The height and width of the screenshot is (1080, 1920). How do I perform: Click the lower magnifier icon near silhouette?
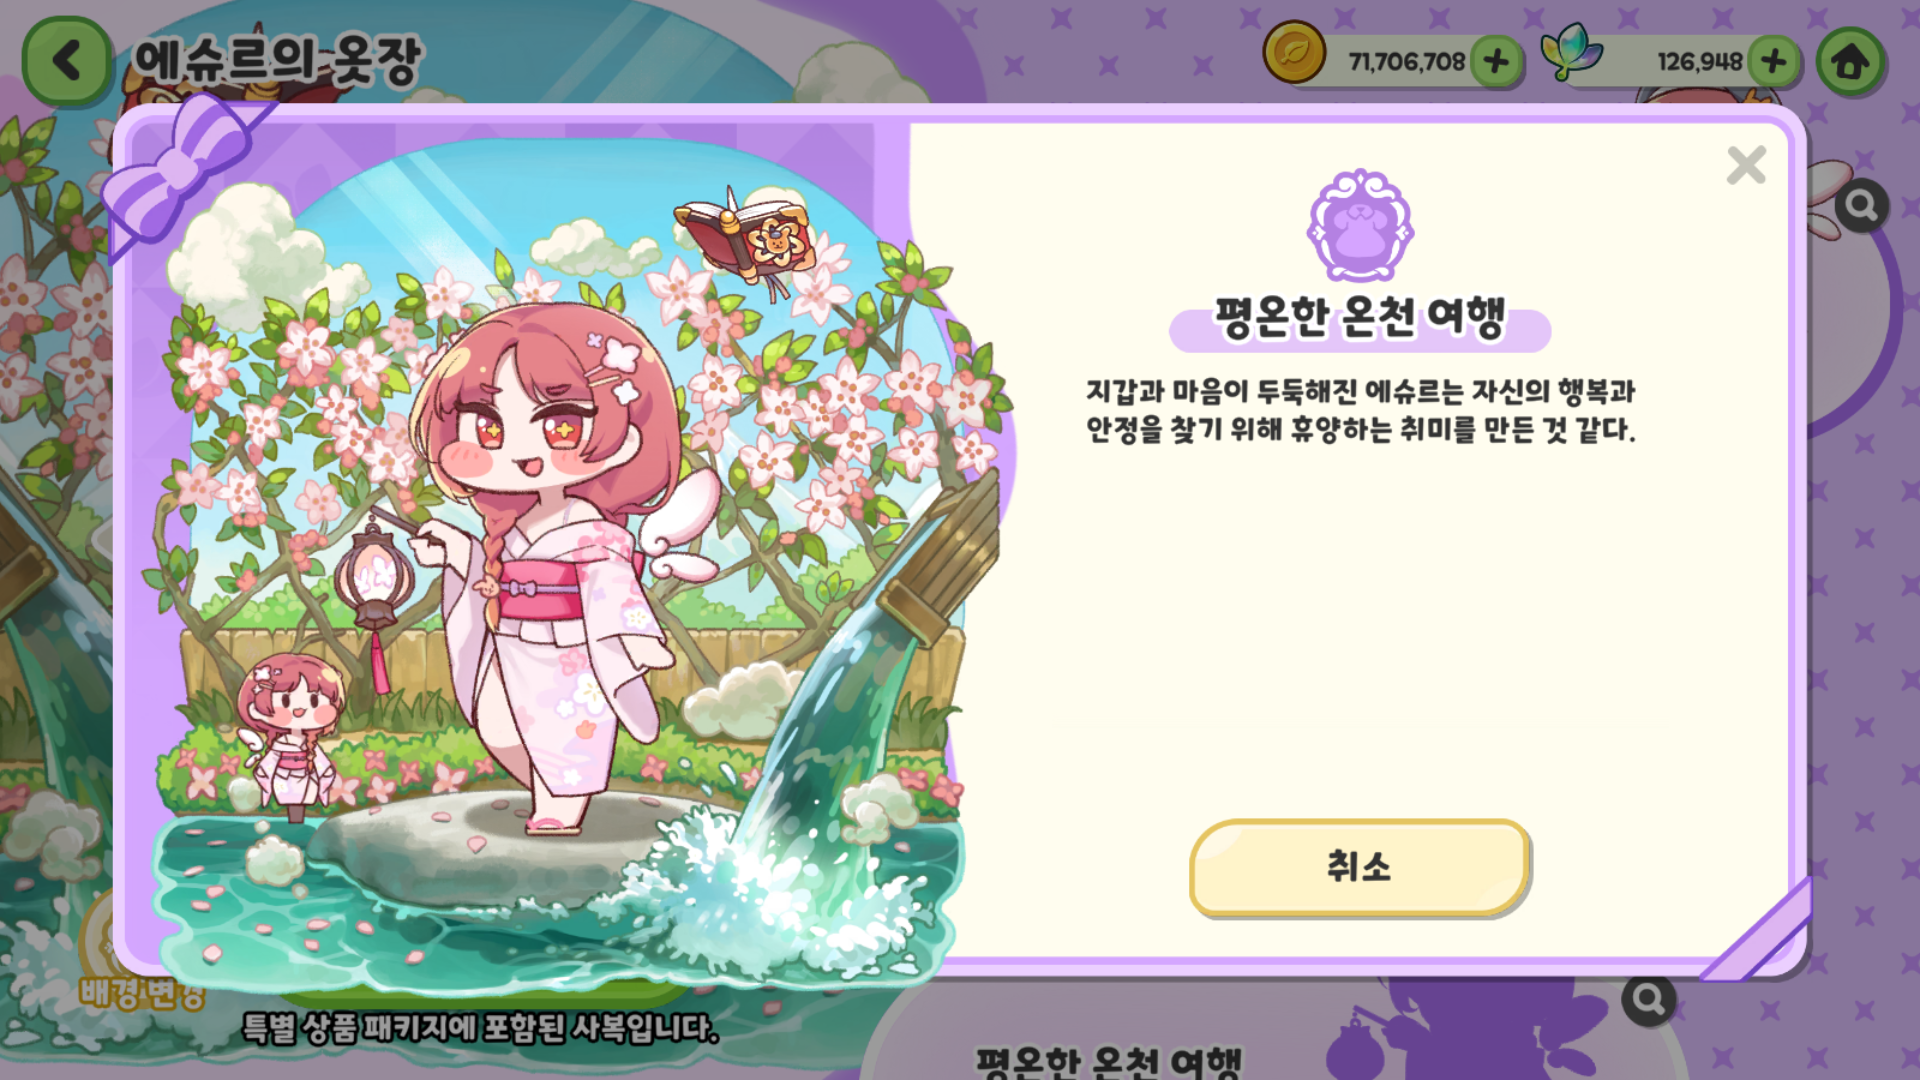click(x=1648, y=999)
